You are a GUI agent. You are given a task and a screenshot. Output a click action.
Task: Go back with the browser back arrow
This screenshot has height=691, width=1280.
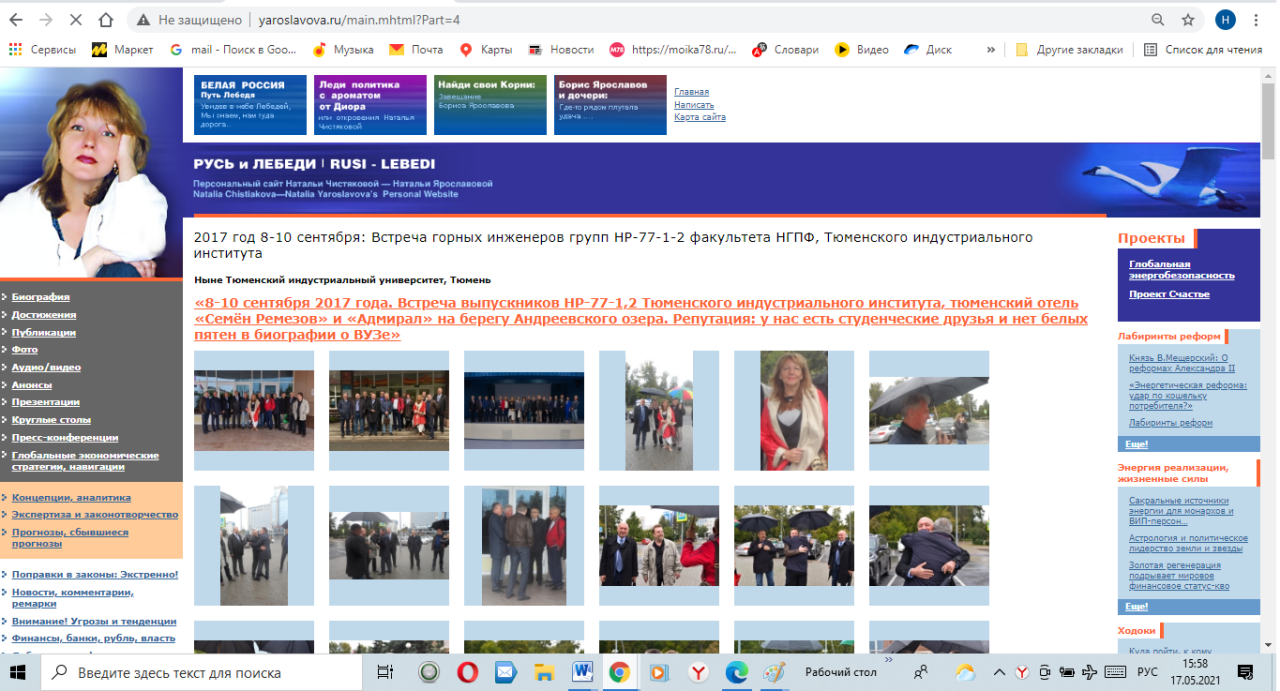point(17,19)
